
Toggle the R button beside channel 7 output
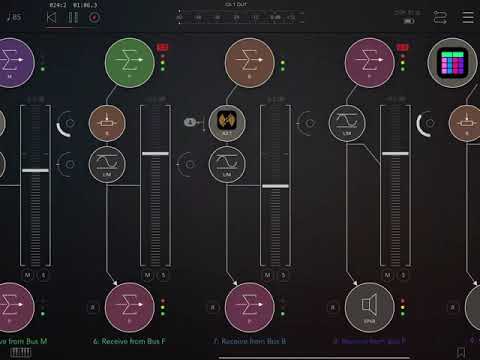tap(213, 307)
